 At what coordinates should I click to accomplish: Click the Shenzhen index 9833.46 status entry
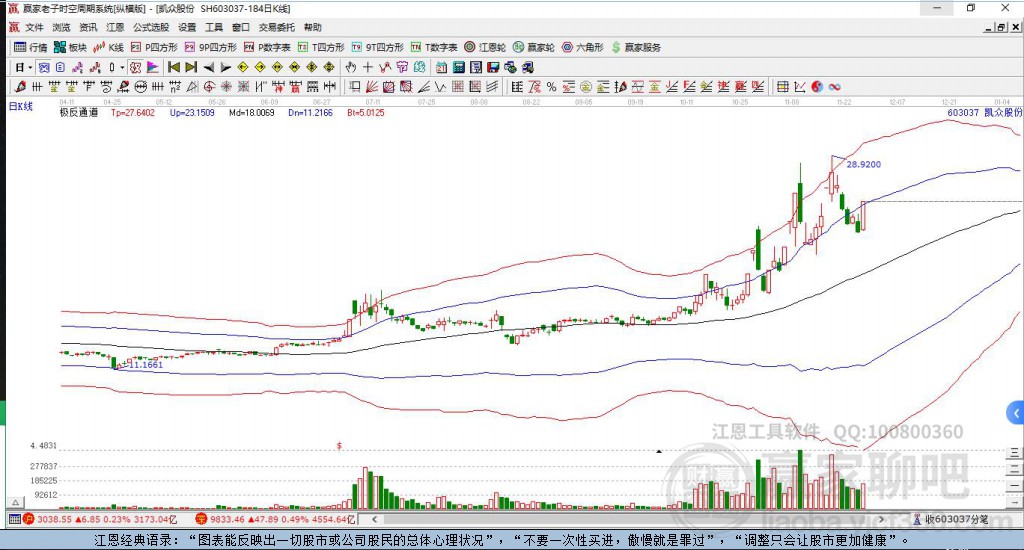275,519
